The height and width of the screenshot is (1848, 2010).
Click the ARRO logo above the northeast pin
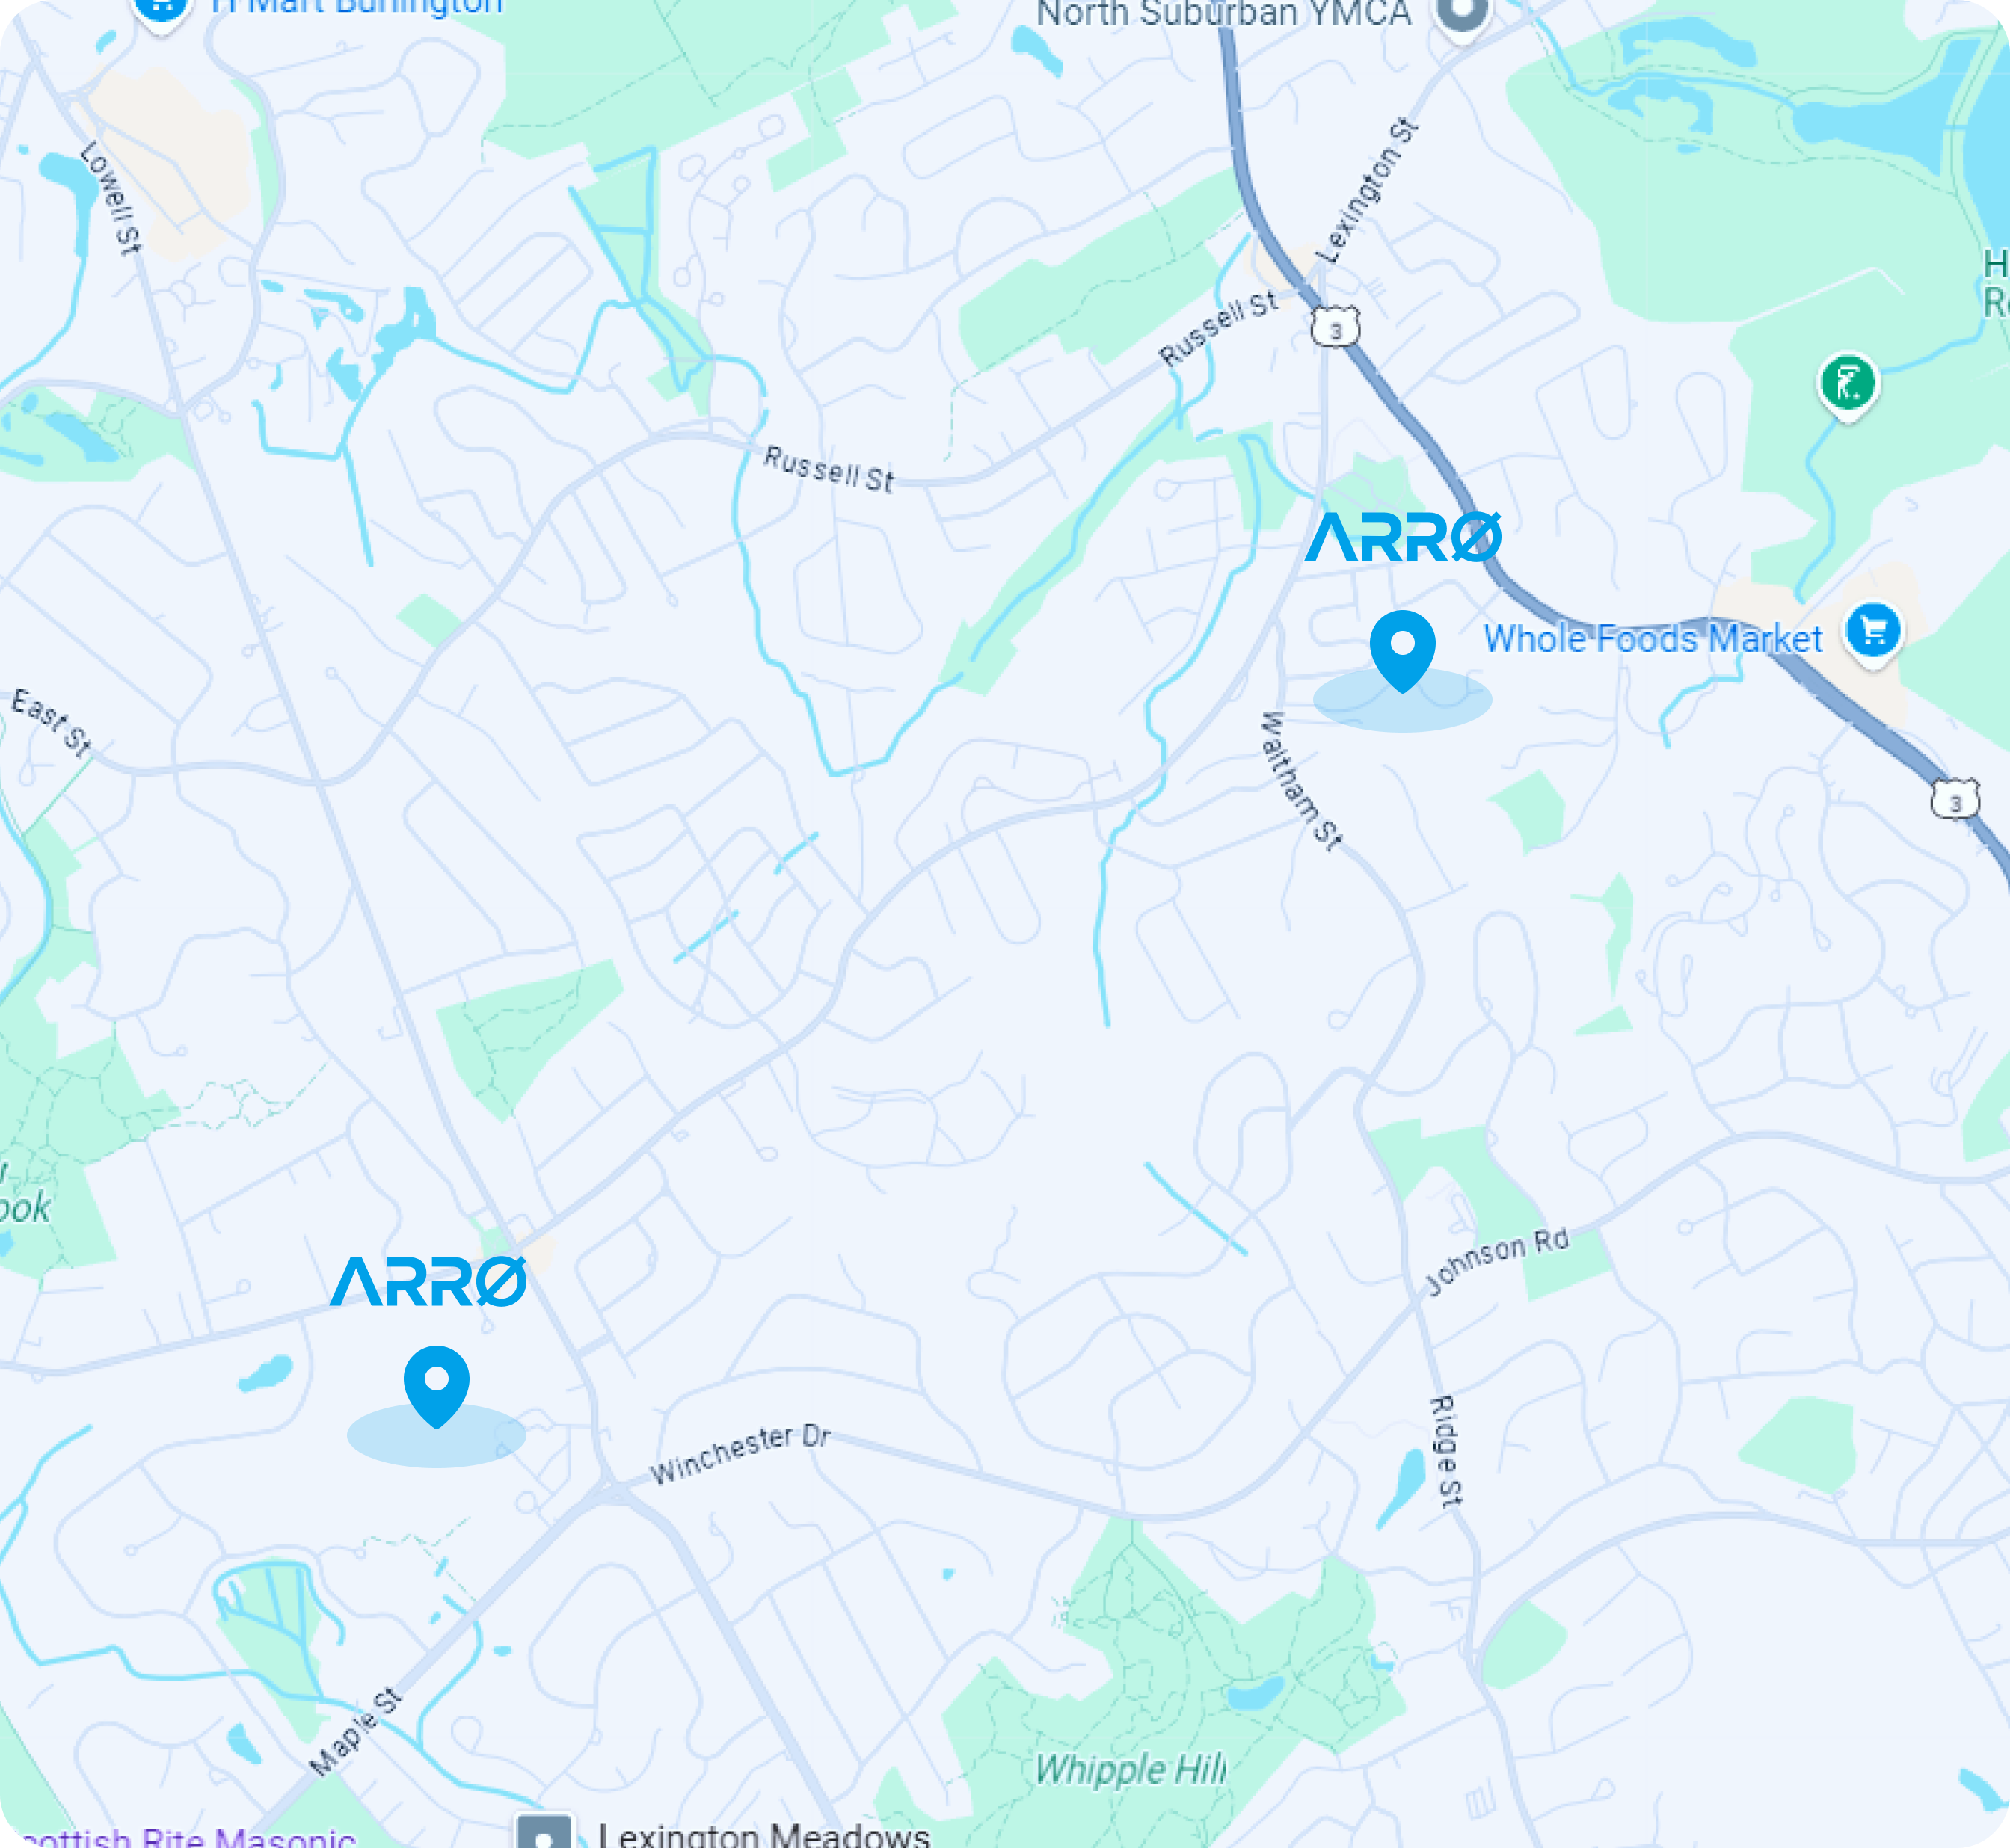tap(1403, 537)
